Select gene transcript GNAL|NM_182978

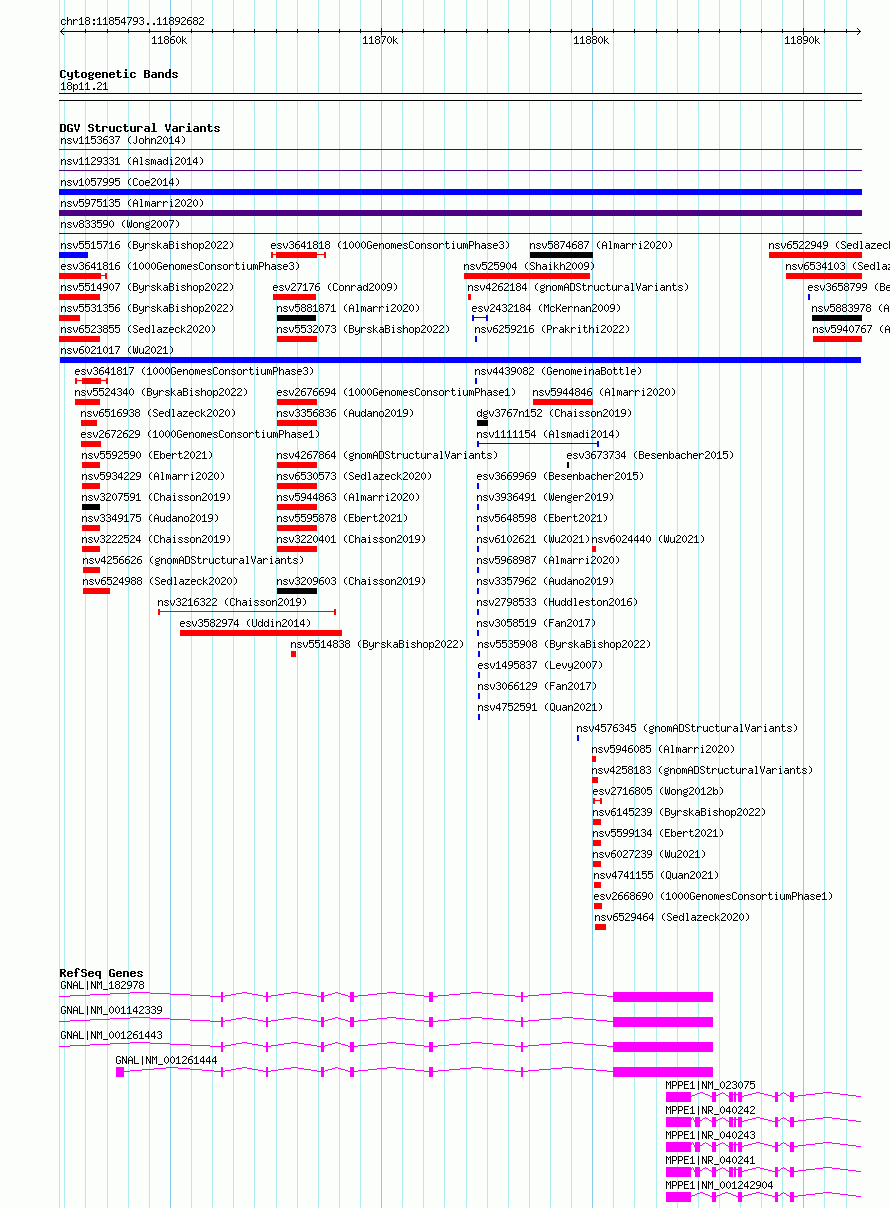[x=102, y=986]
